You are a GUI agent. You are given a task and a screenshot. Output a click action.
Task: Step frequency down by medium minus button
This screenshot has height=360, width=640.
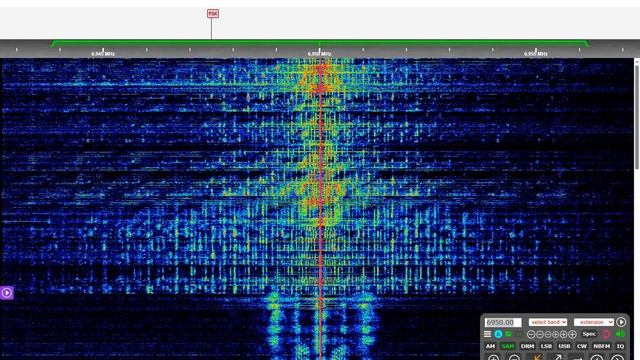coord(540,334)
